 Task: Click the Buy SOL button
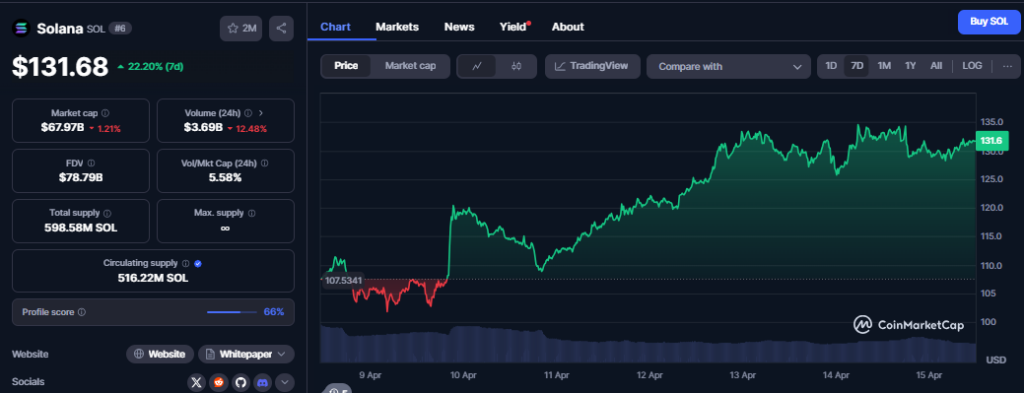tap(989, 22)
